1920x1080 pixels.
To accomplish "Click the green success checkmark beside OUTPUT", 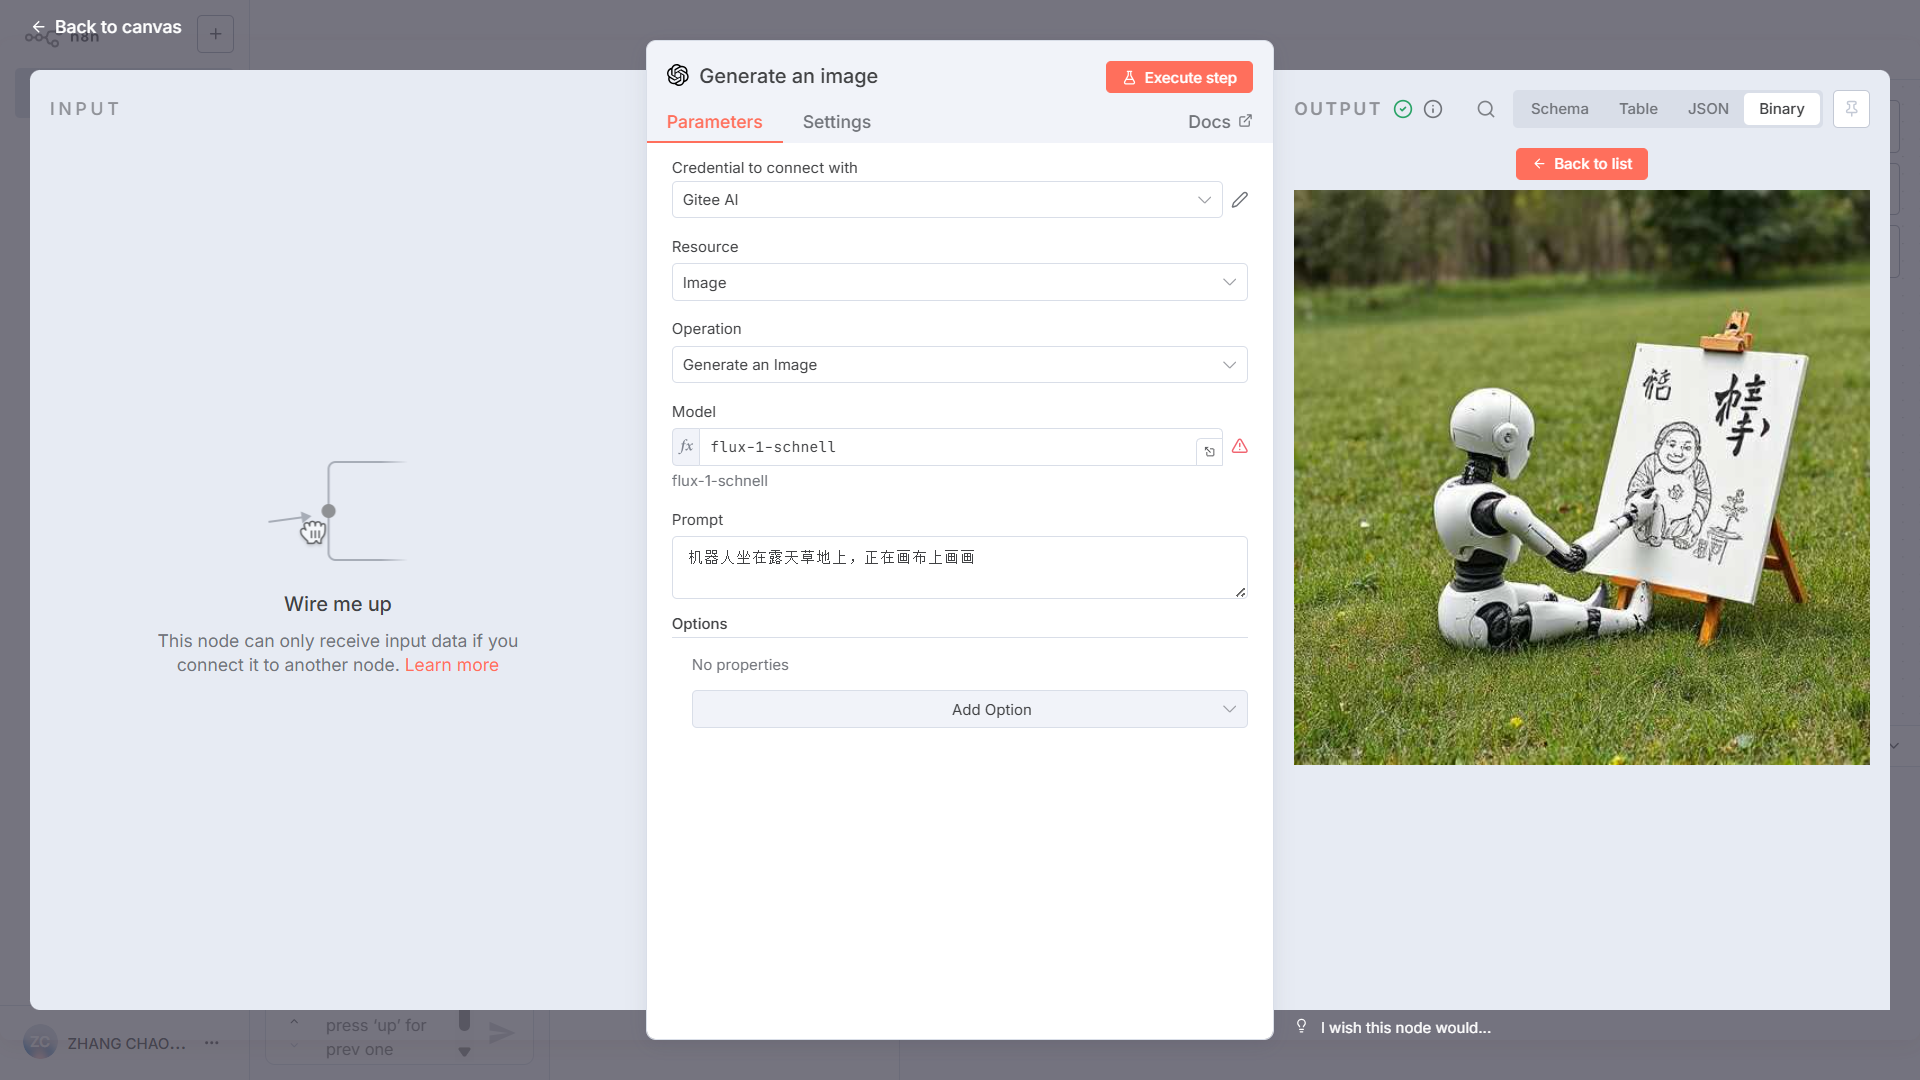I will [x=1402, y=109].
